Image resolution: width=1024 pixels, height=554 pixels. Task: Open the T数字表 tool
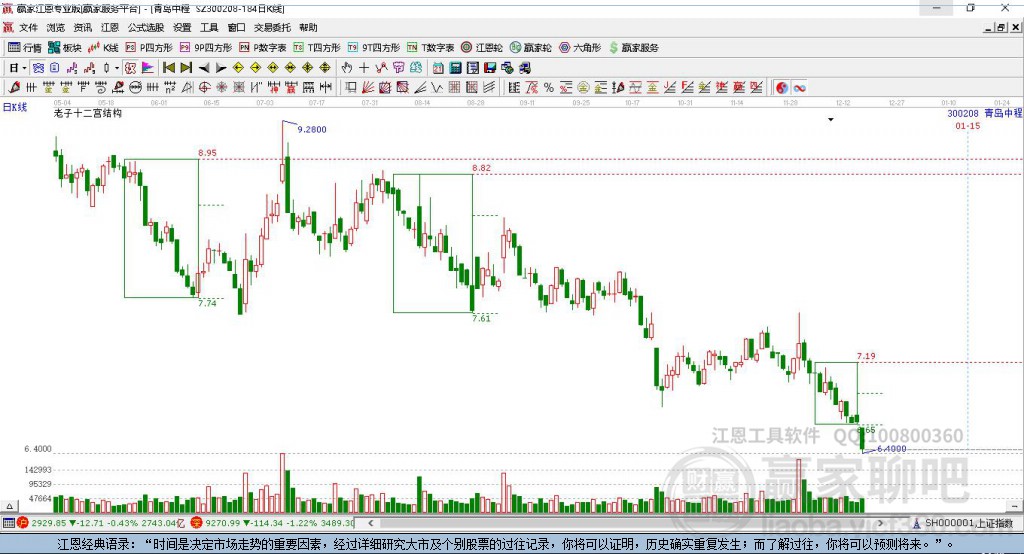(x=430, y=48)
